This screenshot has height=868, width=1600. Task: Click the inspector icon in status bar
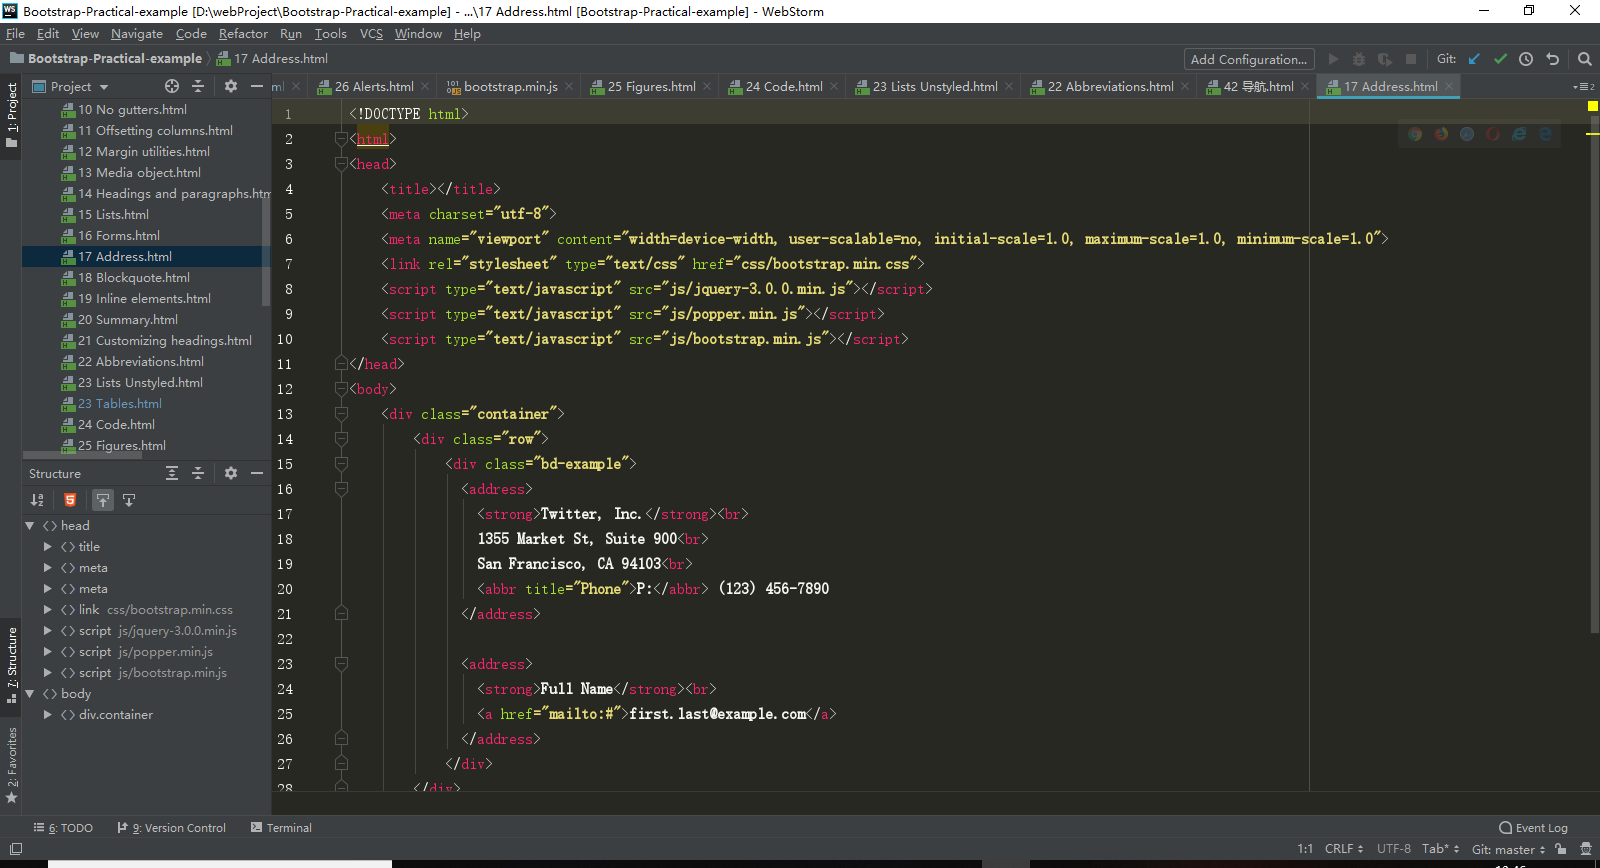click(x=1586, y=849)
